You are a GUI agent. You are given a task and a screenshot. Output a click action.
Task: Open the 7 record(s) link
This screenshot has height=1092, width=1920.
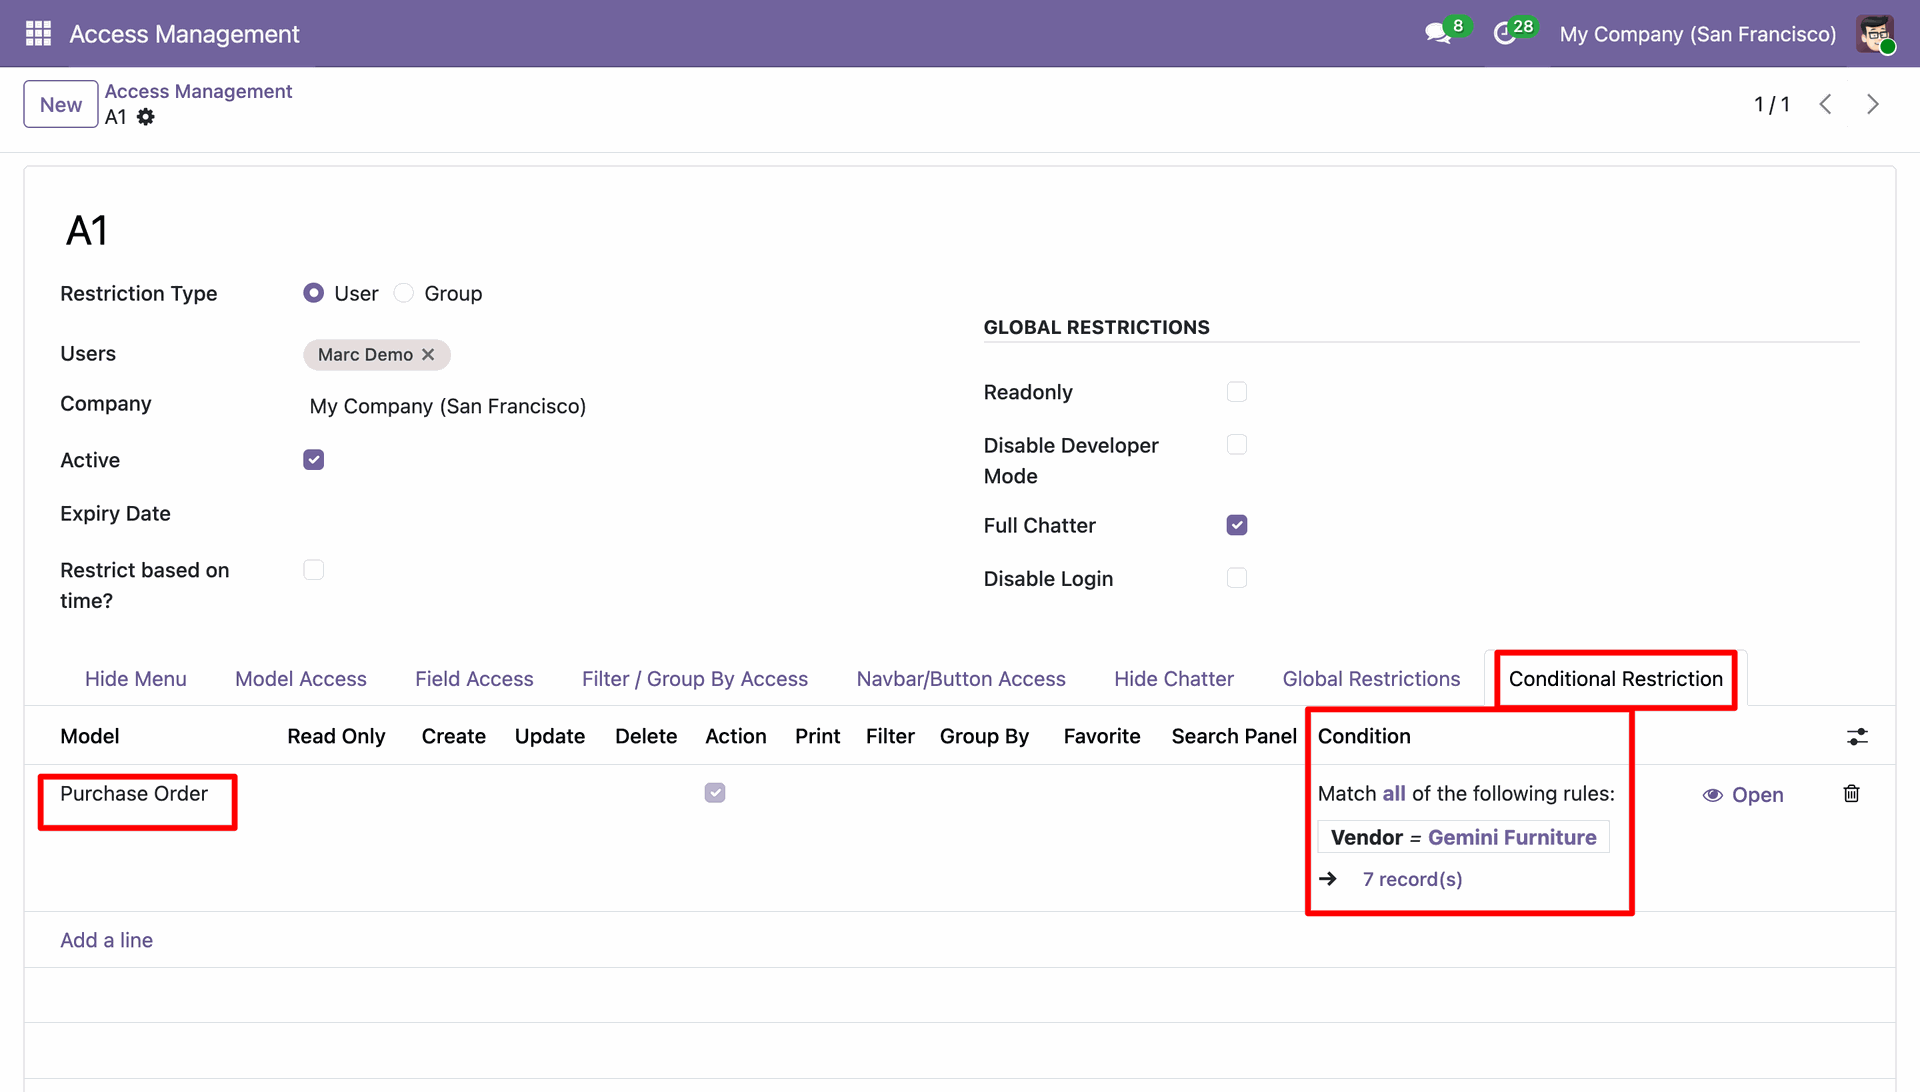click(1412, 879)
